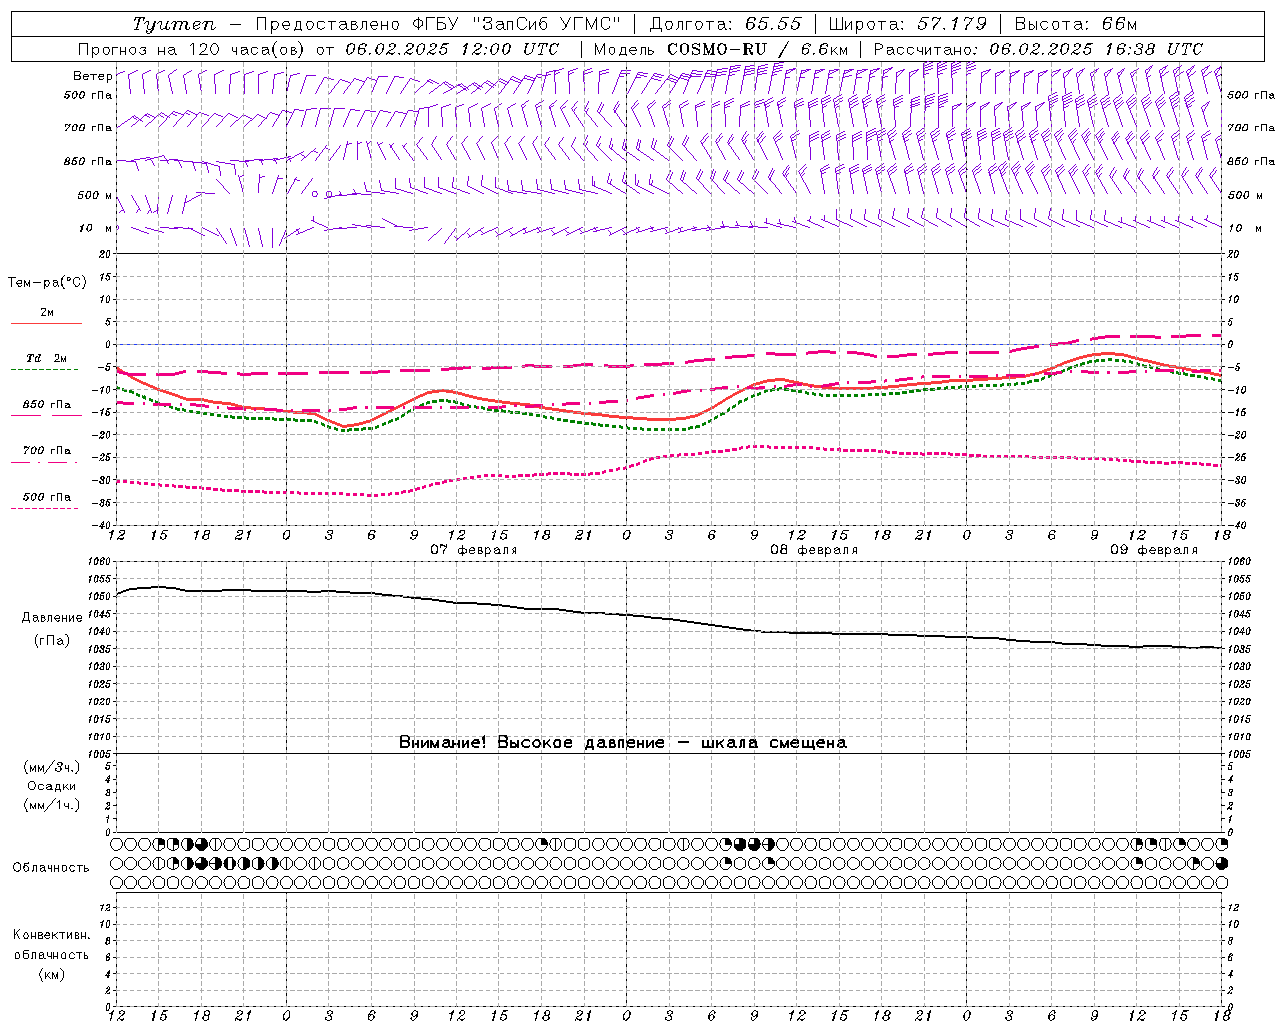
Task: Click the 'Высота: 66м' header field
Action: pyautogui.click(x=1076, y=24)
